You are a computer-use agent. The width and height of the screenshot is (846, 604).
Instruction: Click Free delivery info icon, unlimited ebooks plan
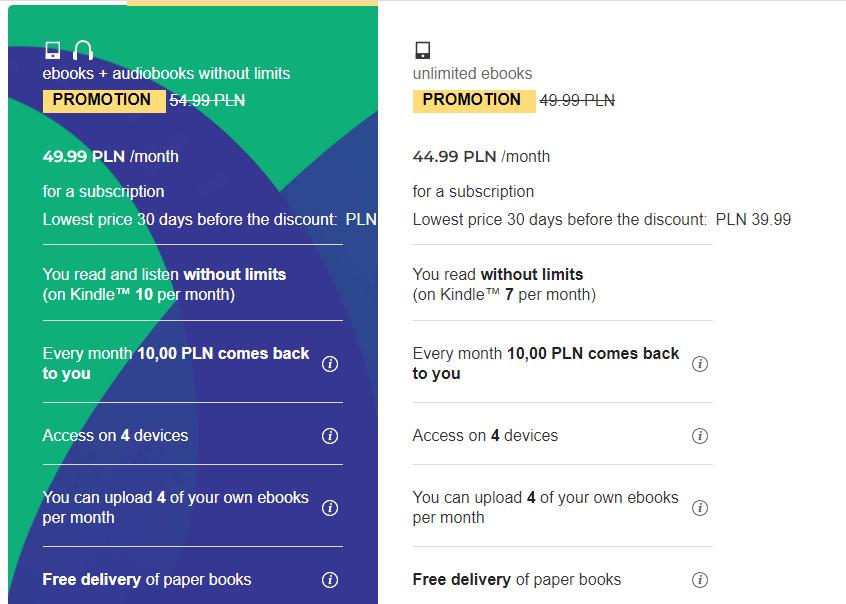pos(700,580)
